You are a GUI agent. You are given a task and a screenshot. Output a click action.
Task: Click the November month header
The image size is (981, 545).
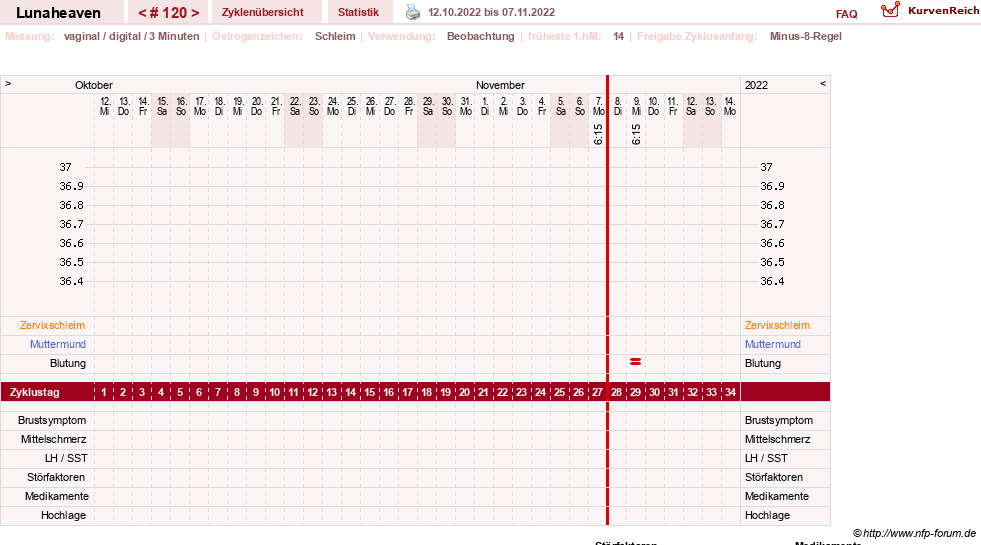500,85
